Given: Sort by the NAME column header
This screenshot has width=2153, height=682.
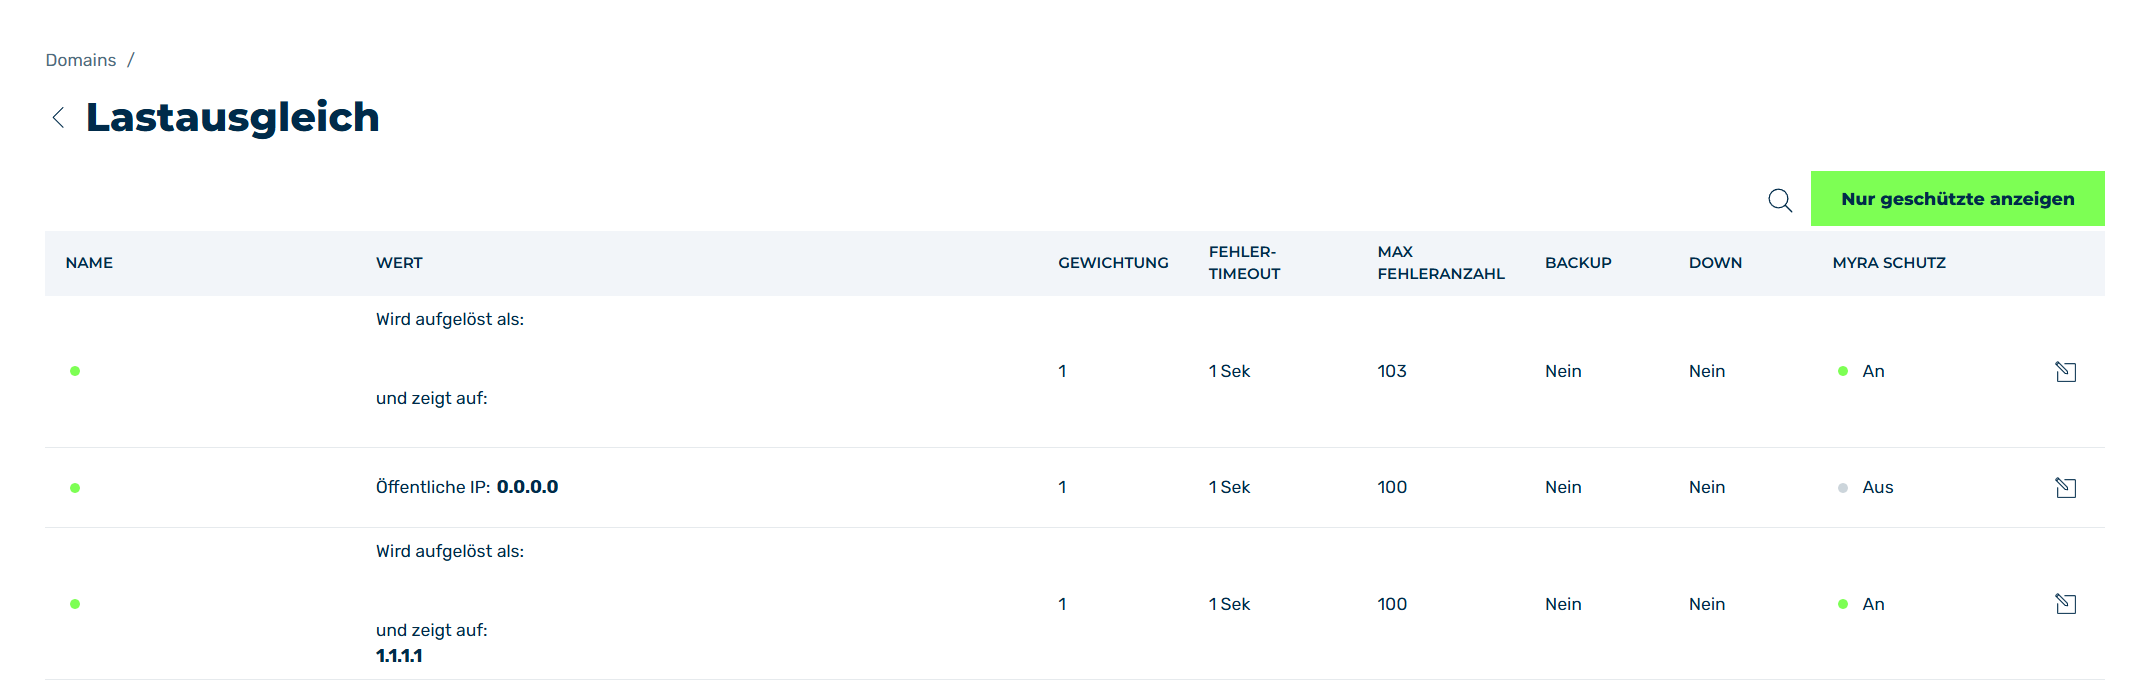Looking at the screenshot, I should pos(89,263).
